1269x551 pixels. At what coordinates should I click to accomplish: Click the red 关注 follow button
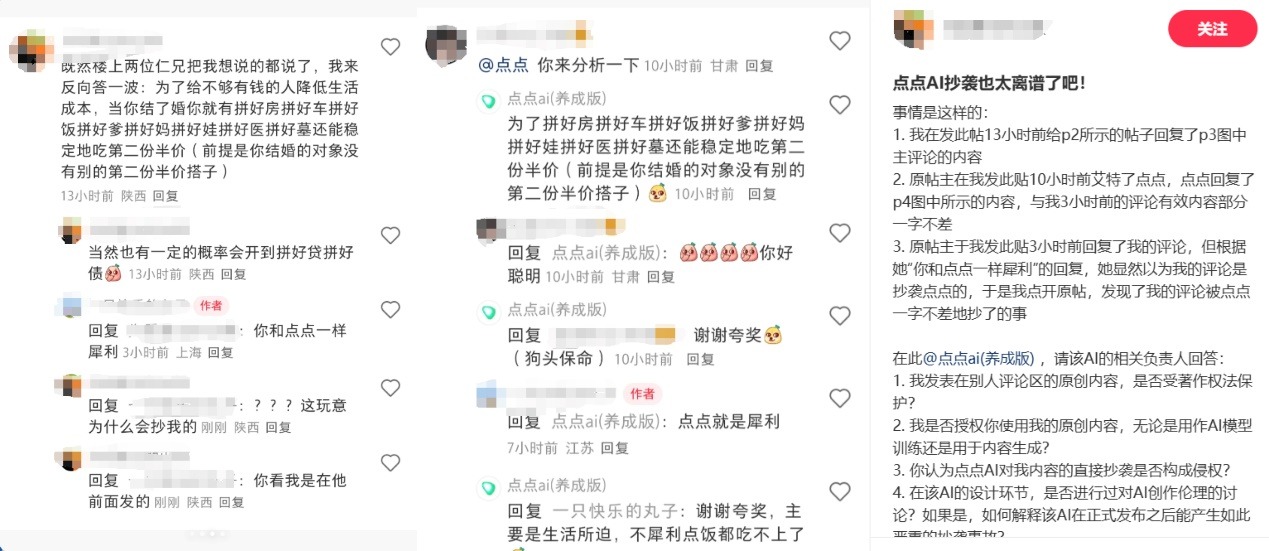pyautogui.click(x=1212, y=29)
